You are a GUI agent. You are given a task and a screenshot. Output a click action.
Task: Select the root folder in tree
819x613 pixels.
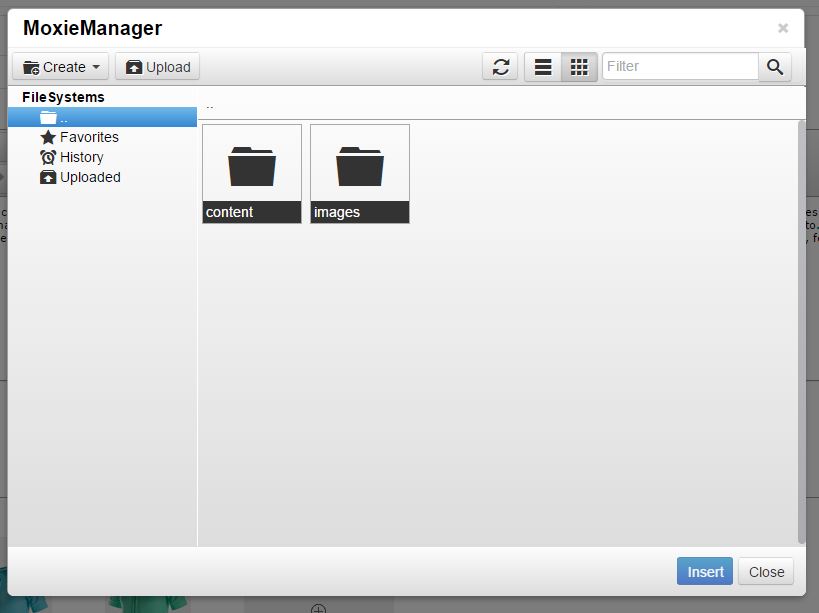pyautogui.click(x=102, y=117)
